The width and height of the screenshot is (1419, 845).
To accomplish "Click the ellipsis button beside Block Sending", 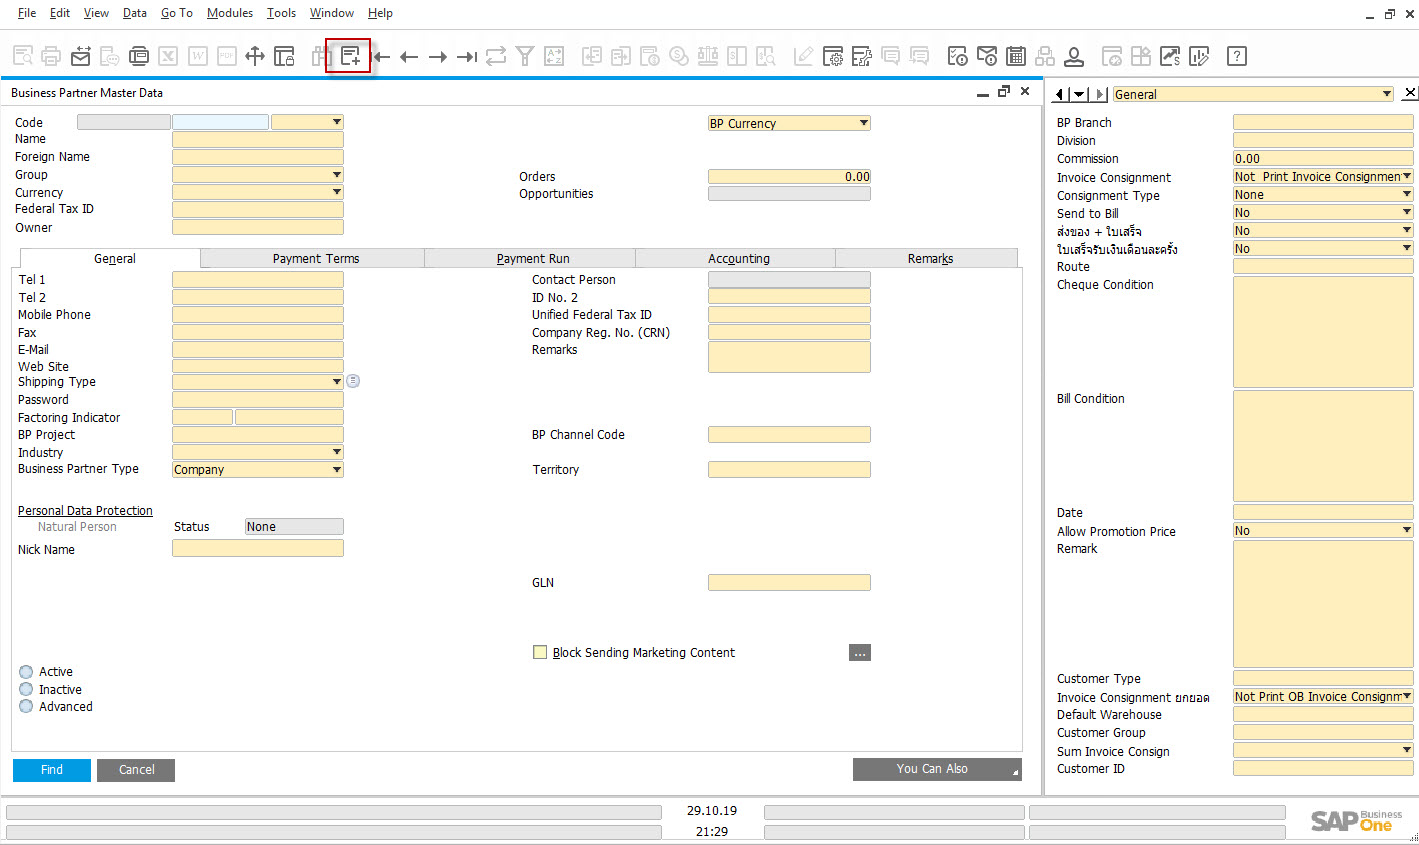I will click(x=860, y=653).
